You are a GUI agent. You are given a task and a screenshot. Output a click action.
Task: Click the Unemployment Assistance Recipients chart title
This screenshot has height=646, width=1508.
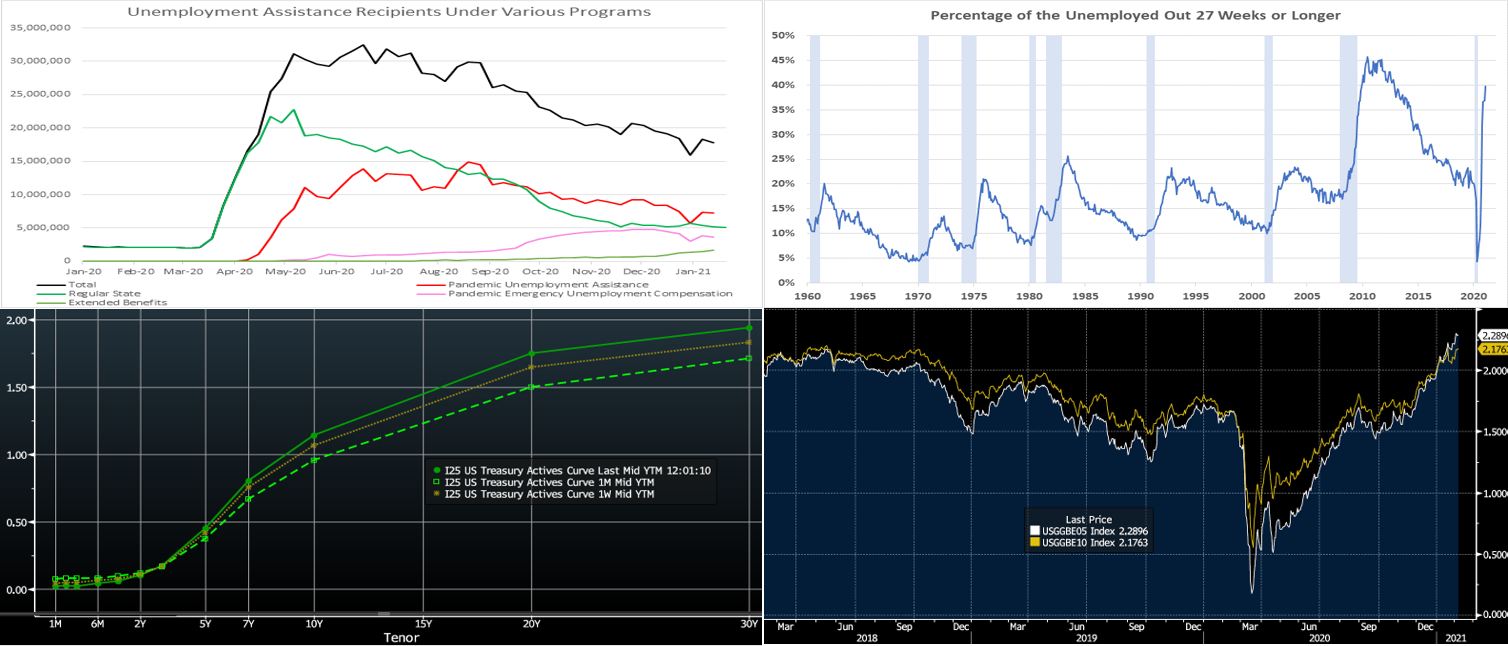(389, 12)
